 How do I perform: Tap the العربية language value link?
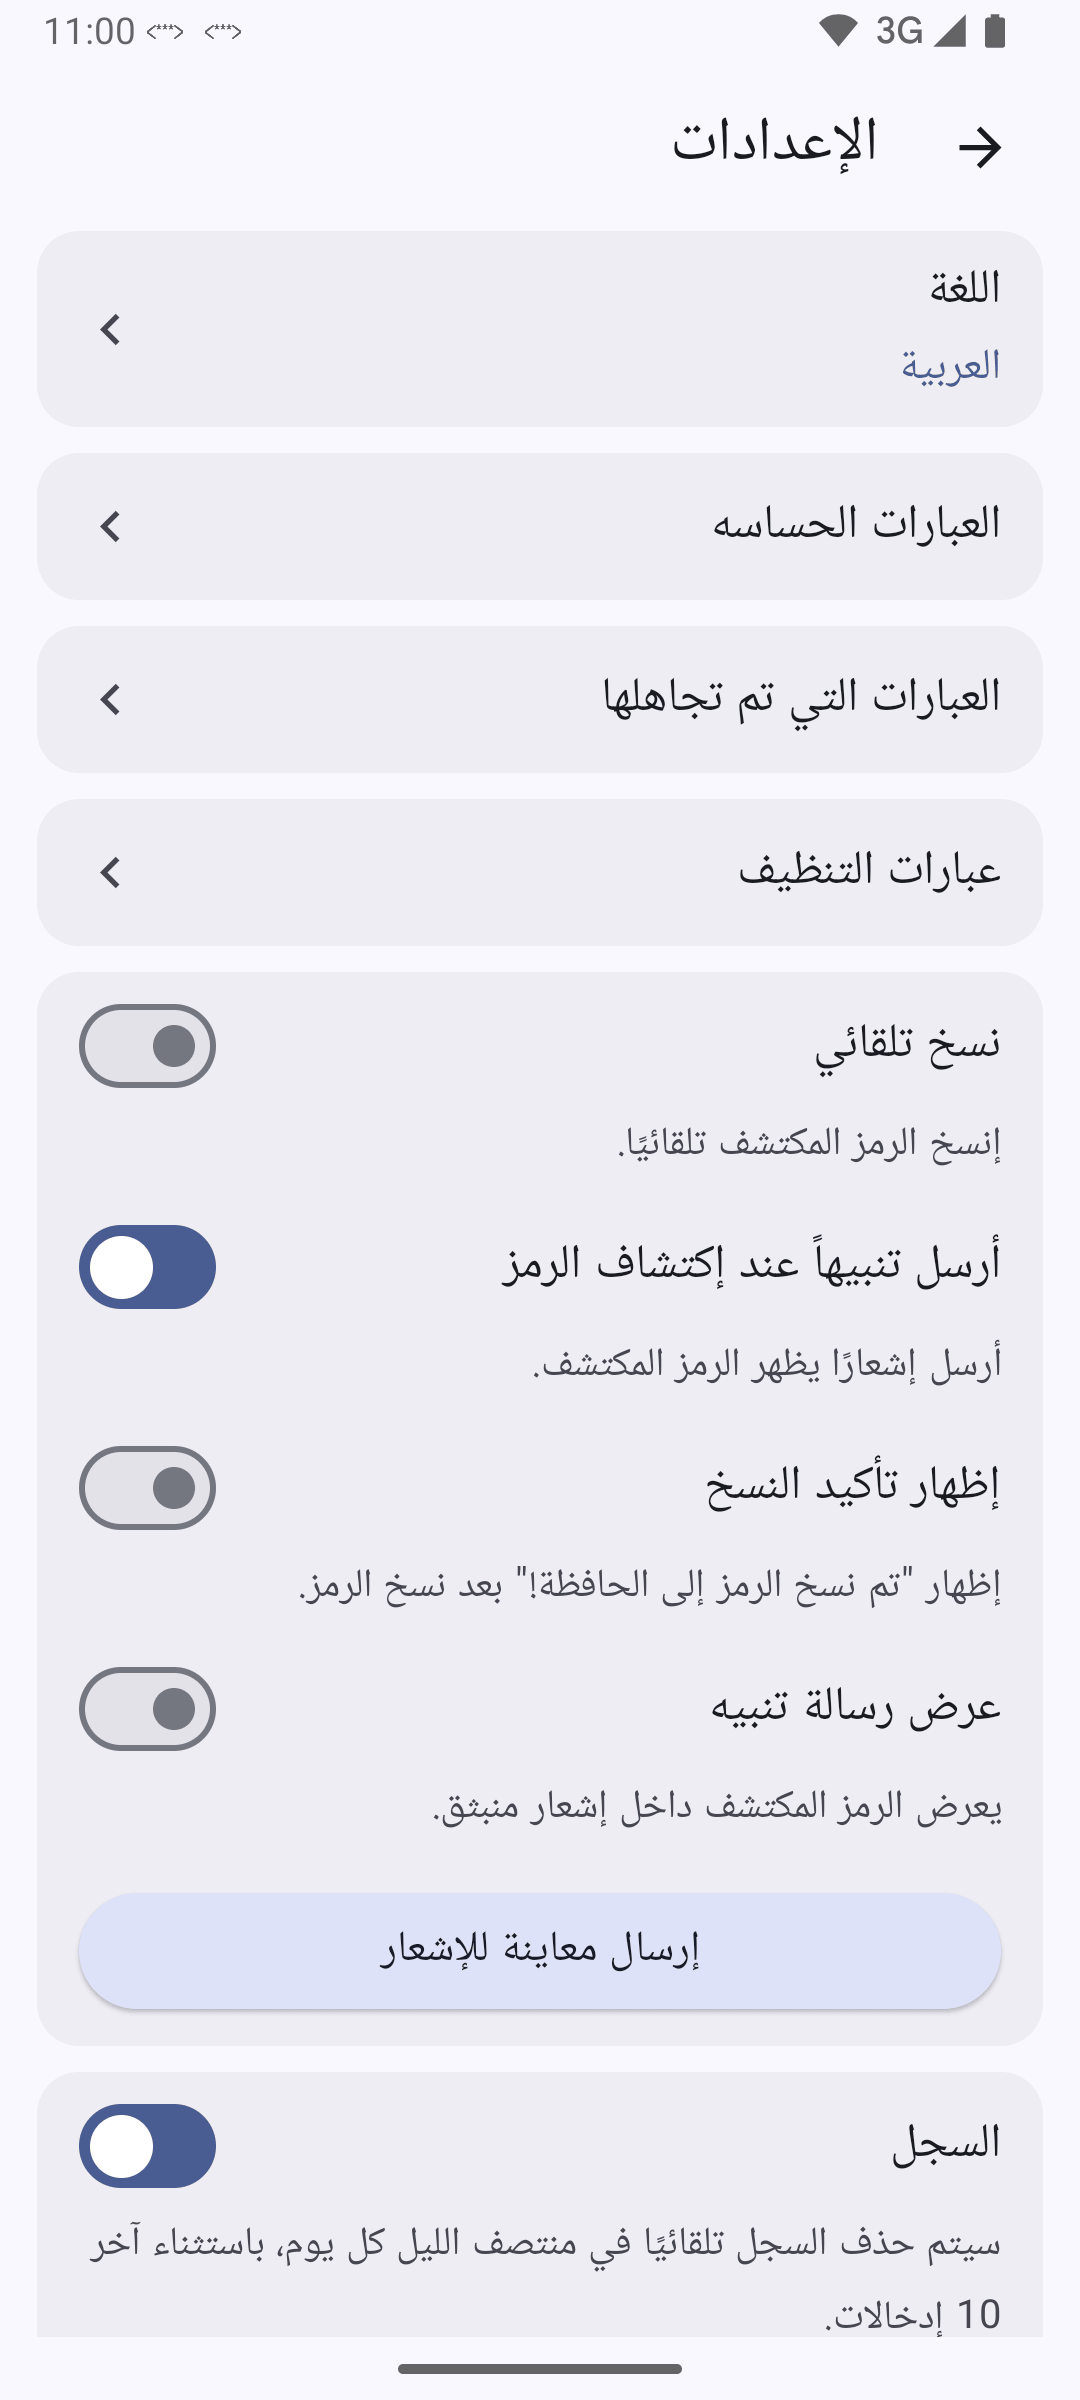[x=950, y=366]
